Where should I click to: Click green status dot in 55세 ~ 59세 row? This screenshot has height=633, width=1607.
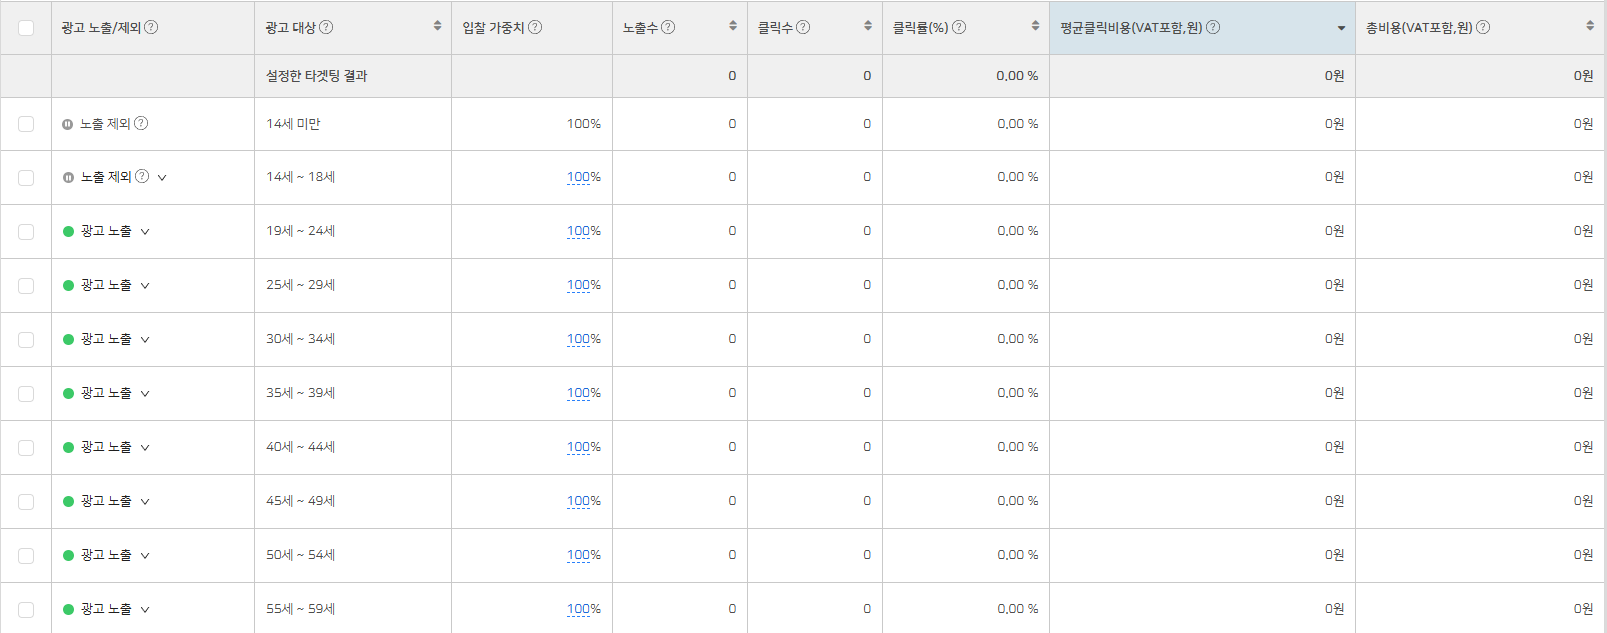tap(69, 610)
